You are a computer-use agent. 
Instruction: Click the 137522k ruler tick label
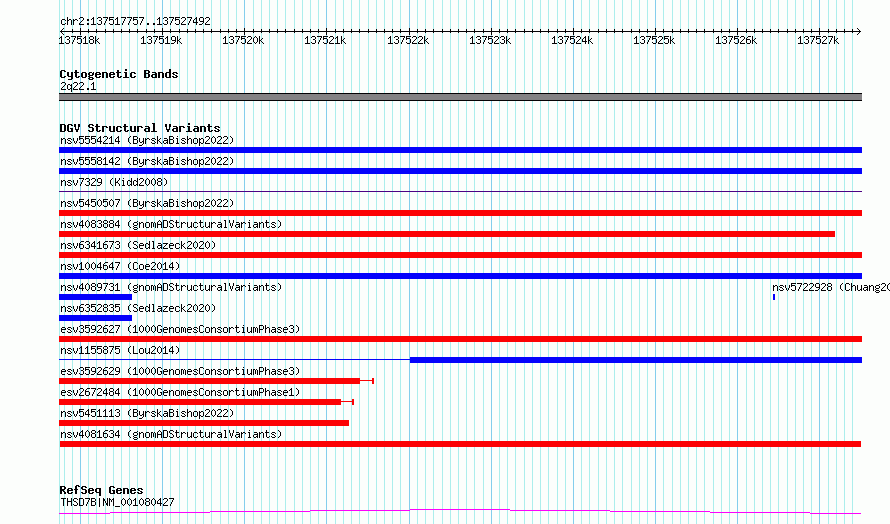pyautogui.click(x=408, y=40)
